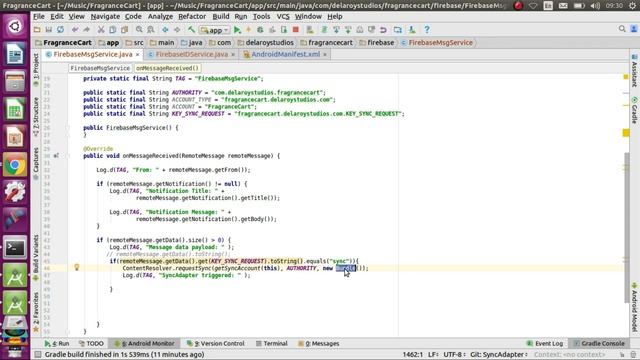Open Chrome from the Ubuntu dock

pyautogui.click(x=15, y=164)
